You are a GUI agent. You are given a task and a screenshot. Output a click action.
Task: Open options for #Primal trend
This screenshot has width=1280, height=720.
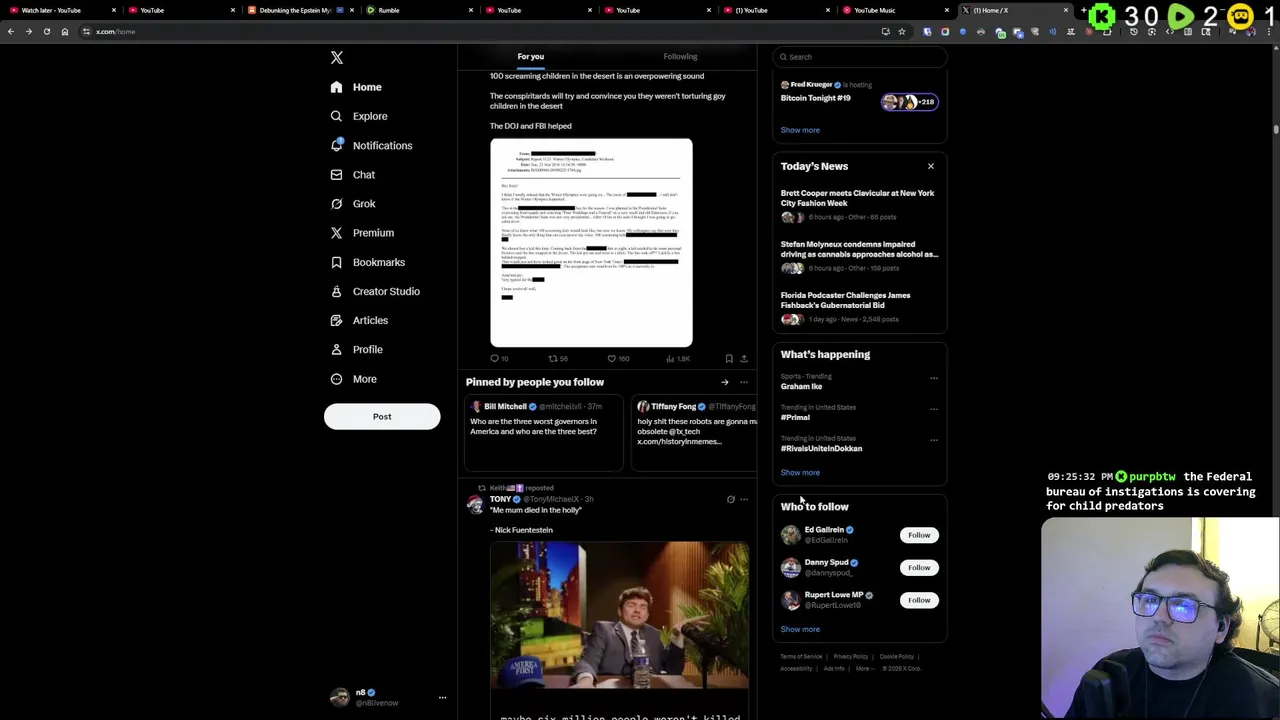[934, 409]
